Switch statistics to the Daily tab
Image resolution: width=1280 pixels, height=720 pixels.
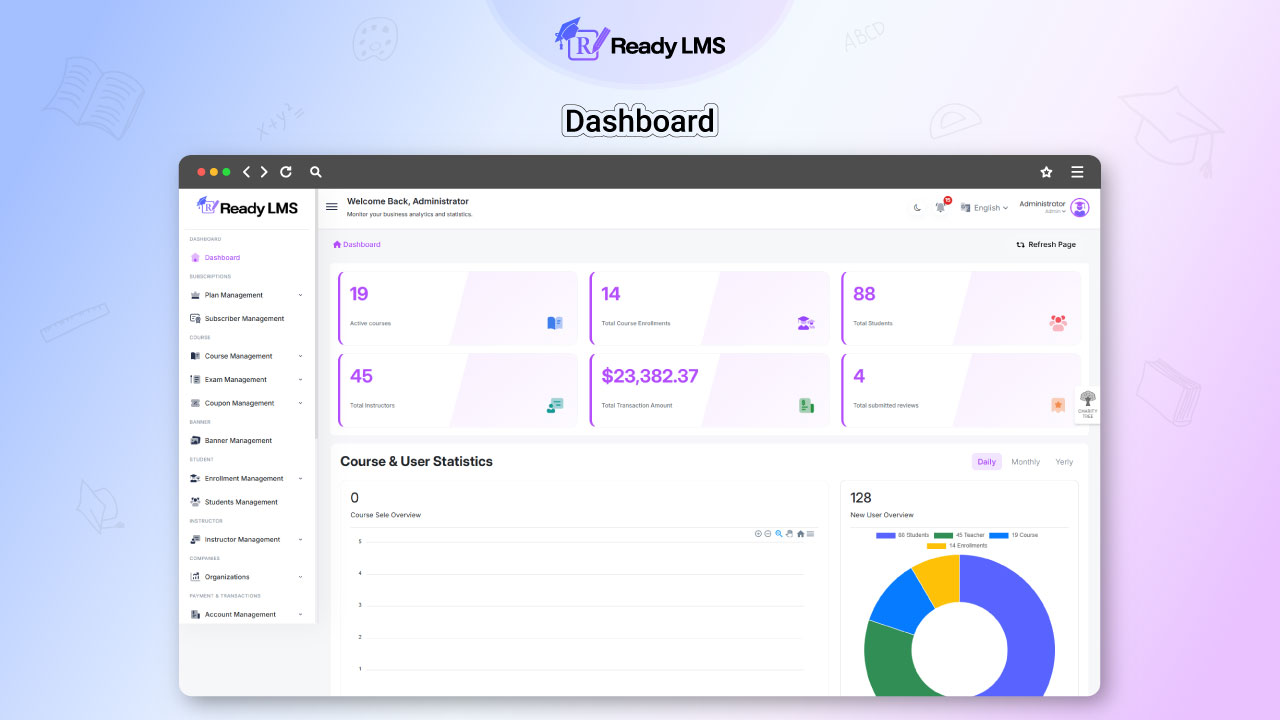987,462
